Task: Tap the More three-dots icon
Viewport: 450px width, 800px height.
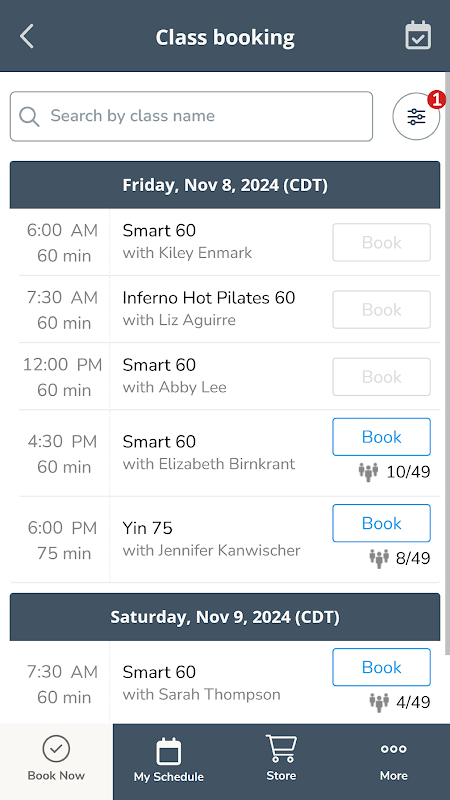Action: pos(393,749)
